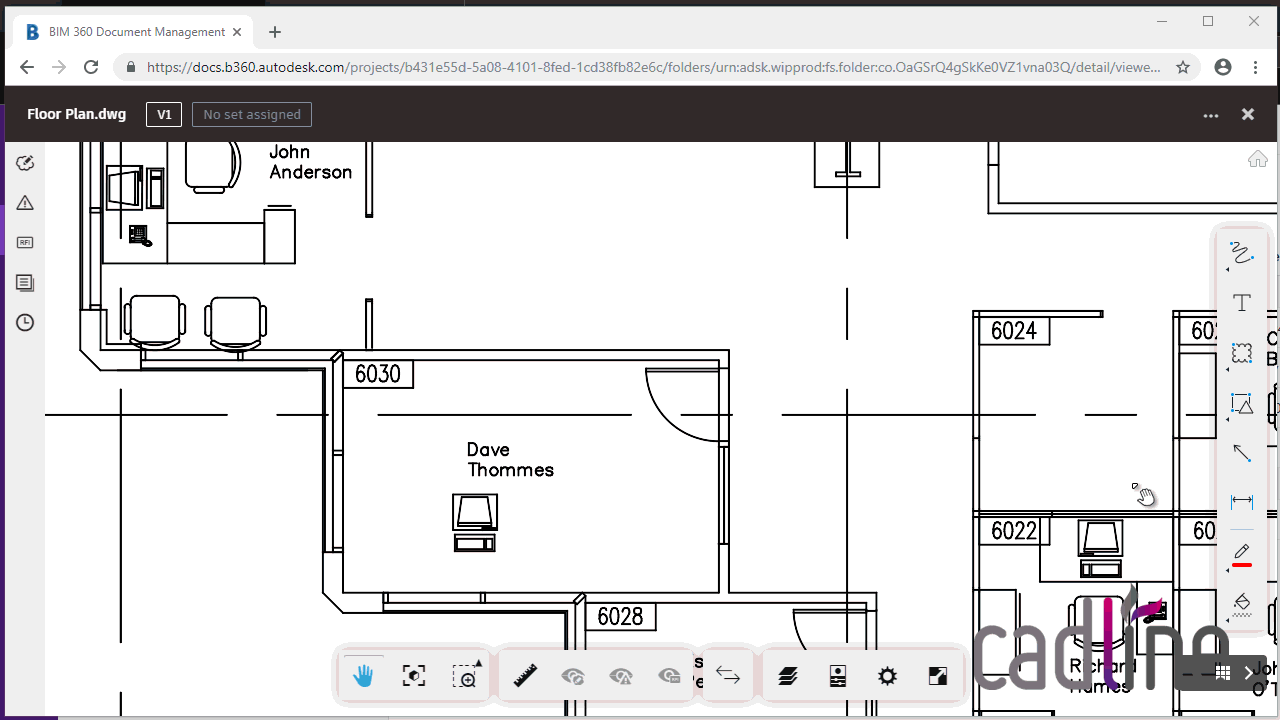Open a new browser tab
Image resolution: width=1280 pixels, height=720 pixels.
(x=275, y=32)
